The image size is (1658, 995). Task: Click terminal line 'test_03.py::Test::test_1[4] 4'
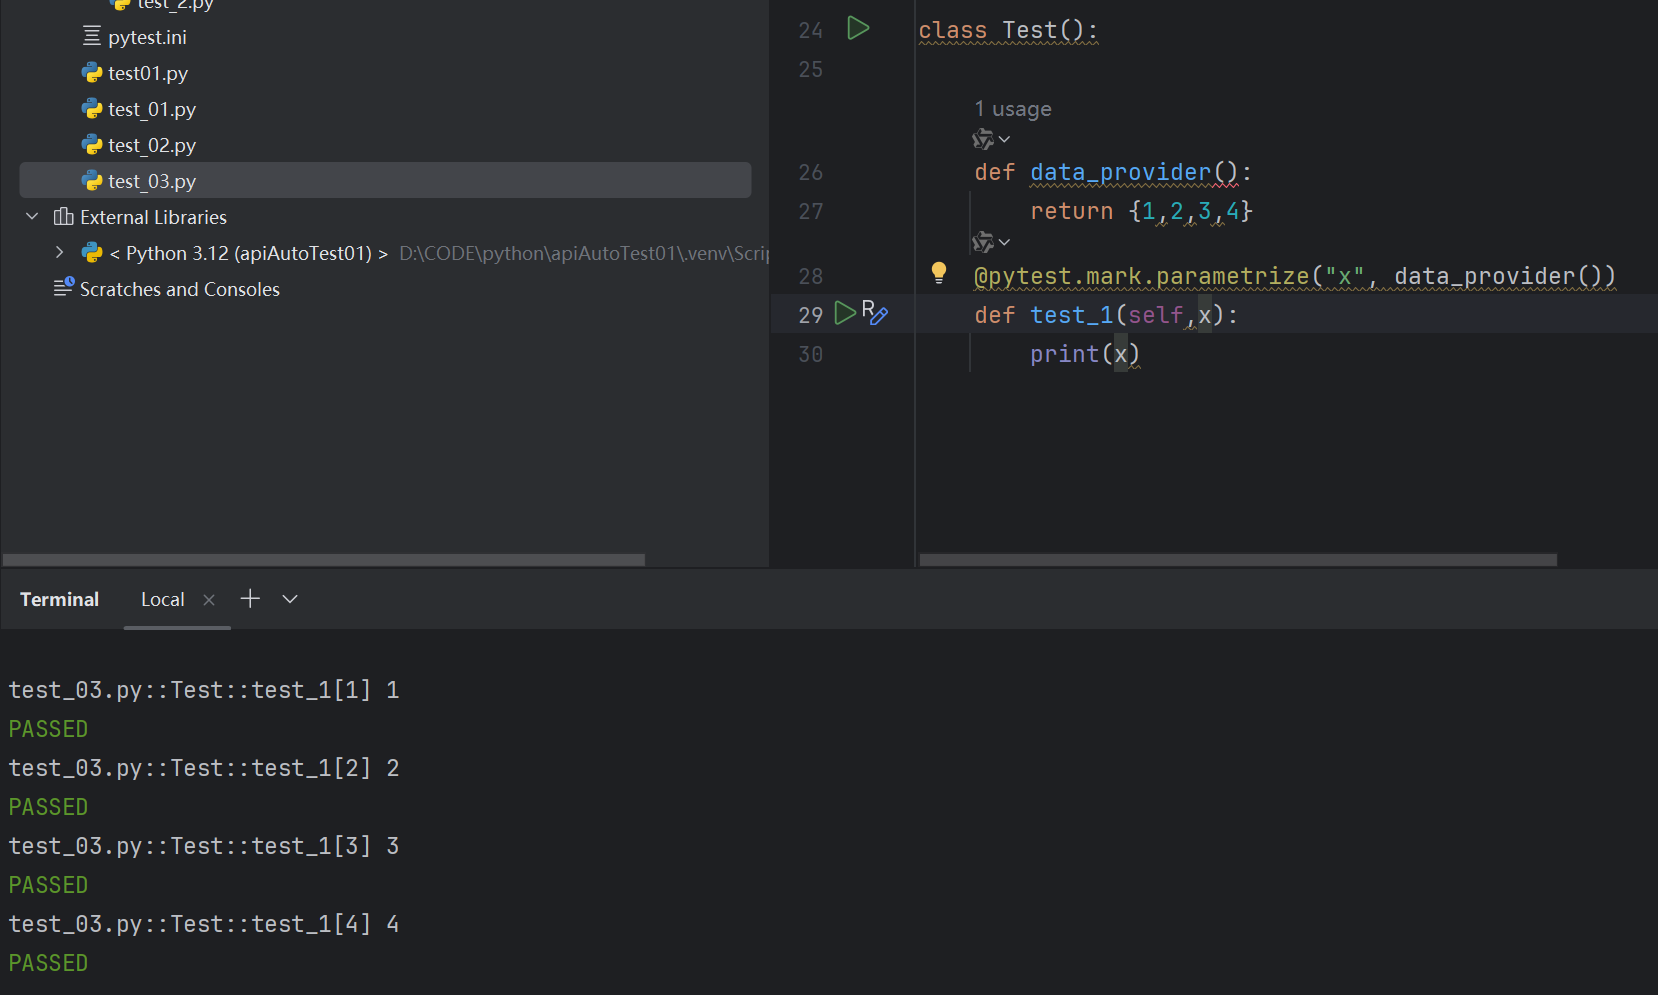[x=204, y=924]
